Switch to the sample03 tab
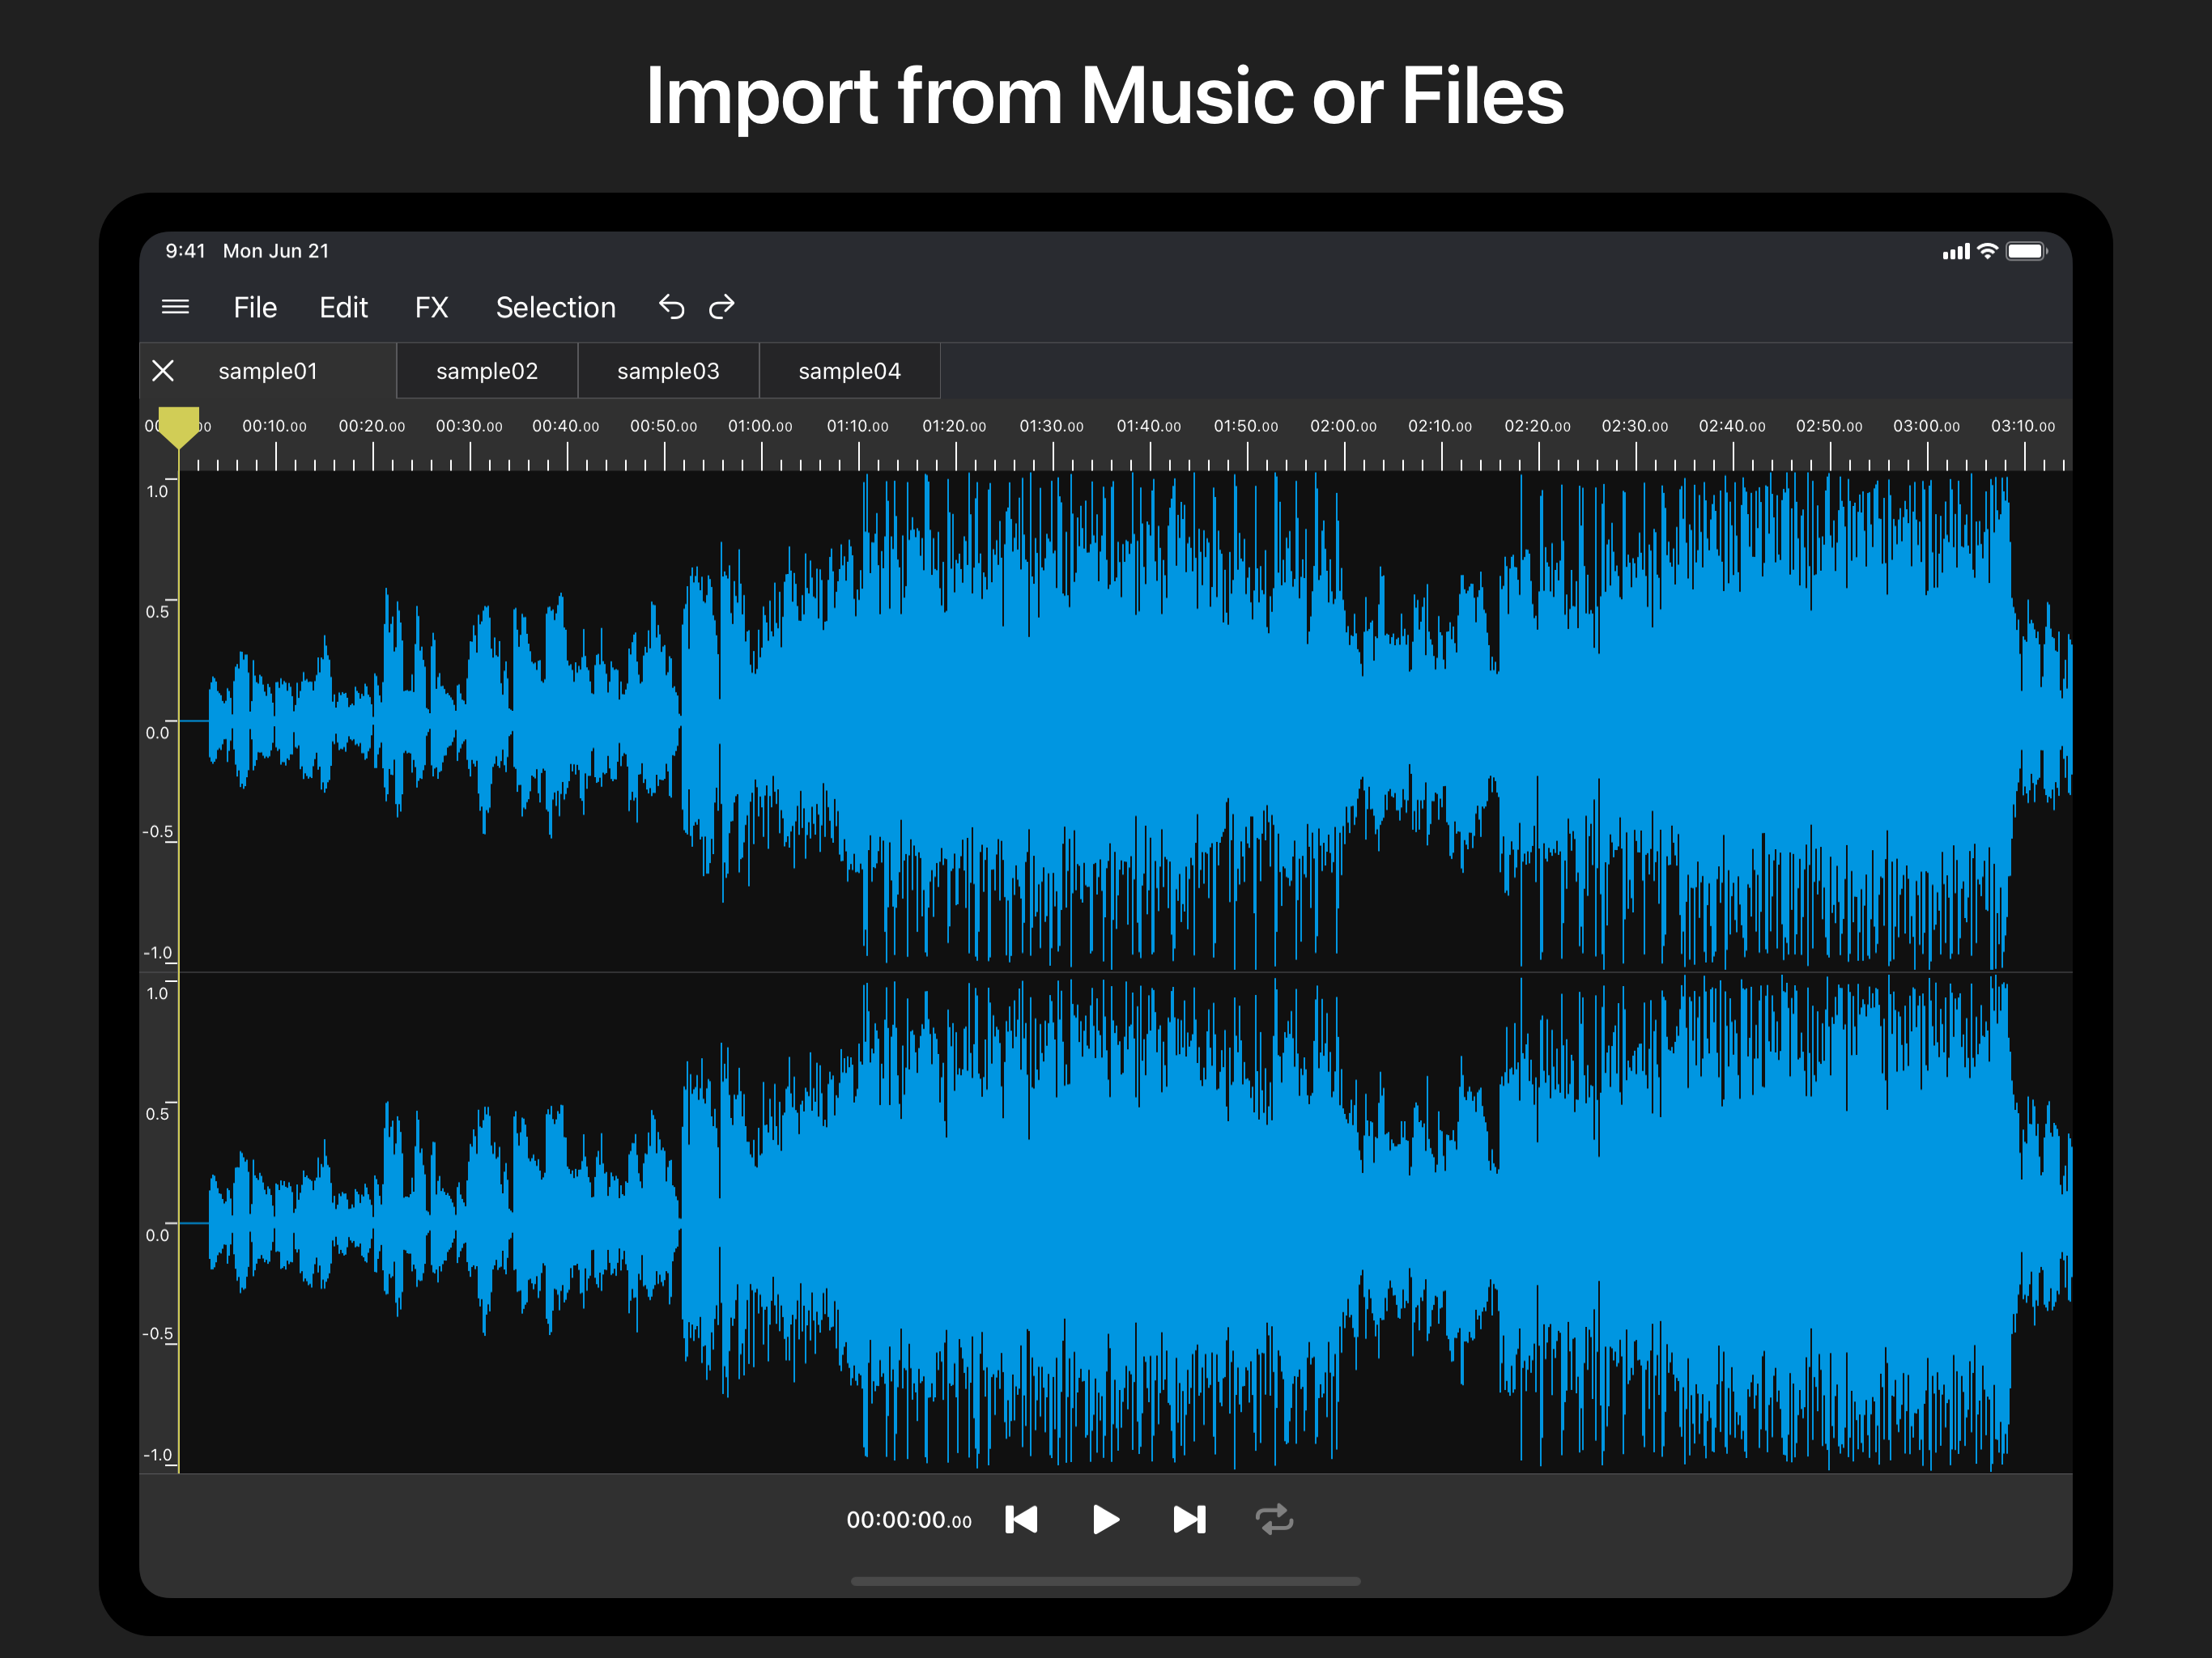 (x=668, y=371)
